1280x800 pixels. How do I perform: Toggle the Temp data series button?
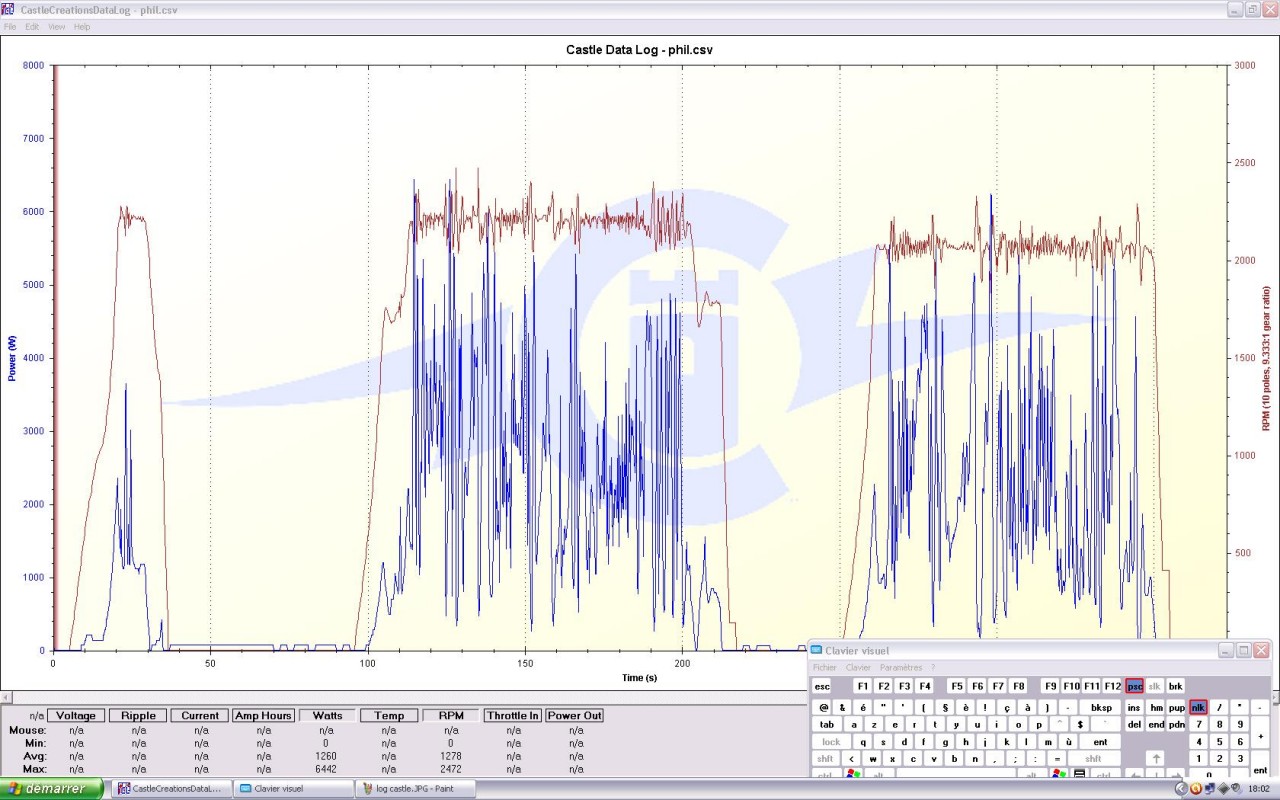coord(389,715)
